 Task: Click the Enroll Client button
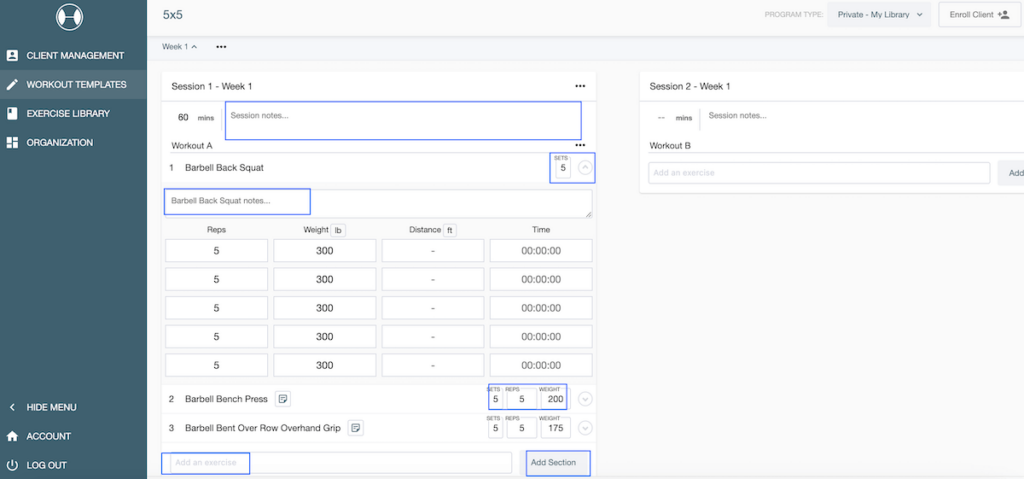(x=978, y=15)
